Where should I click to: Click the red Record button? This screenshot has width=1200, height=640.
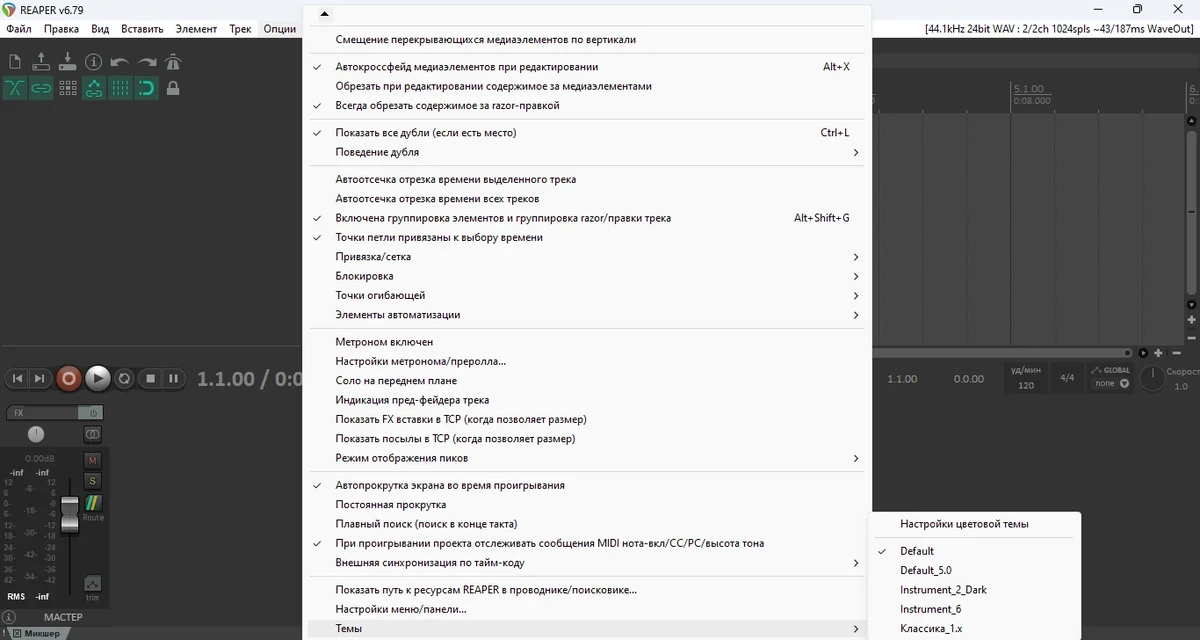point(68,378)
